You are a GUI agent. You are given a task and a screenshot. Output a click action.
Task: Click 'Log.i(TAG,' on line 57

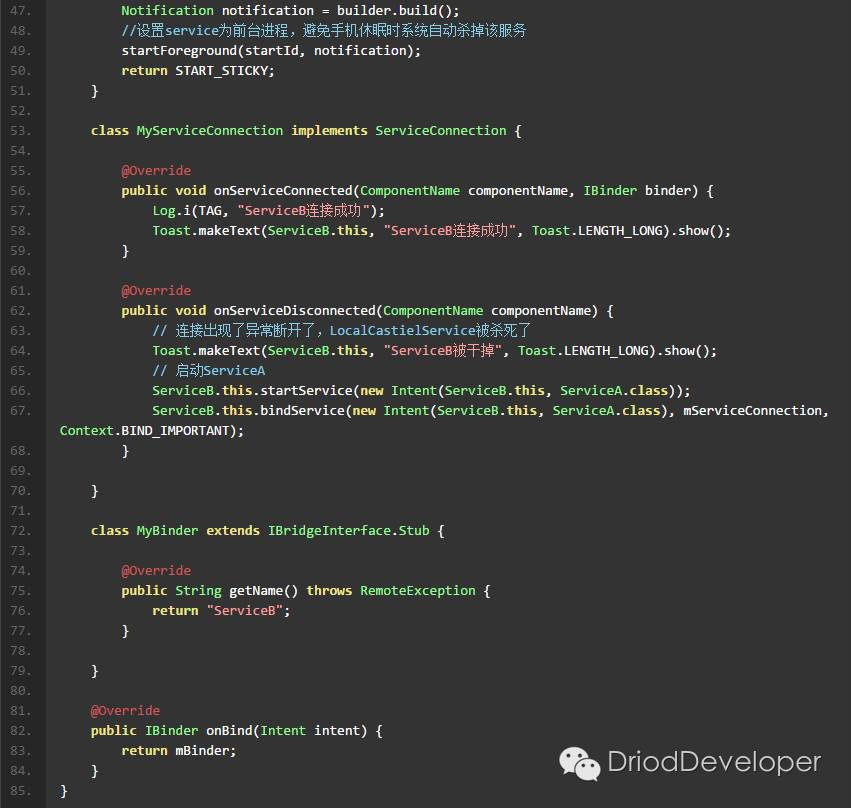(190, 211)
